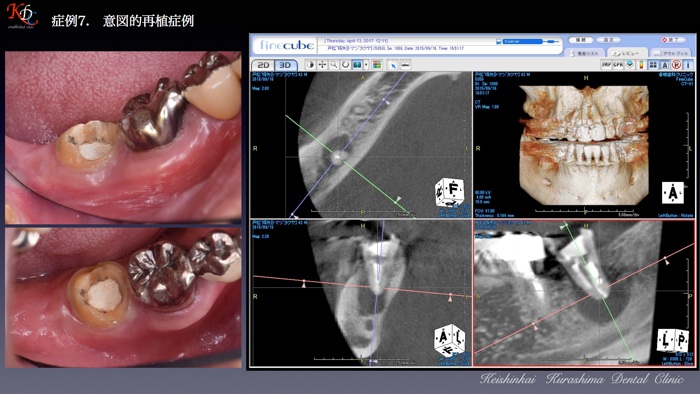700x394 pixels.
Task: Select the arrow pointer tool
Action: pos(393,65)
